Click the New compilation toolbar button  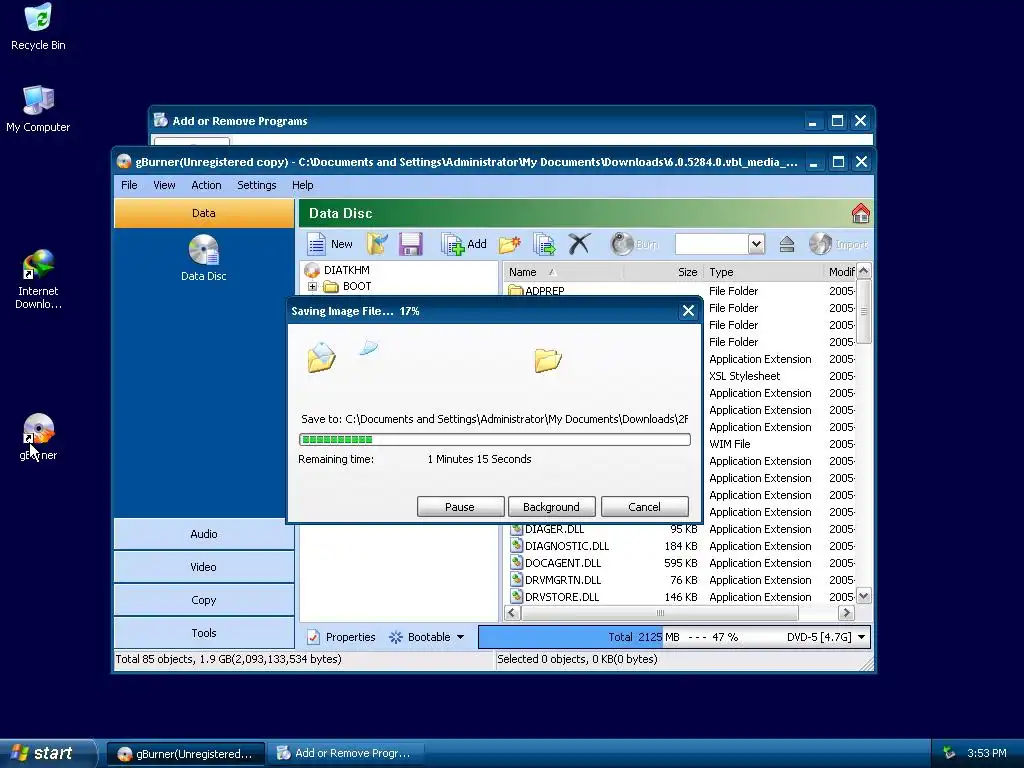(x=330, y=244)
